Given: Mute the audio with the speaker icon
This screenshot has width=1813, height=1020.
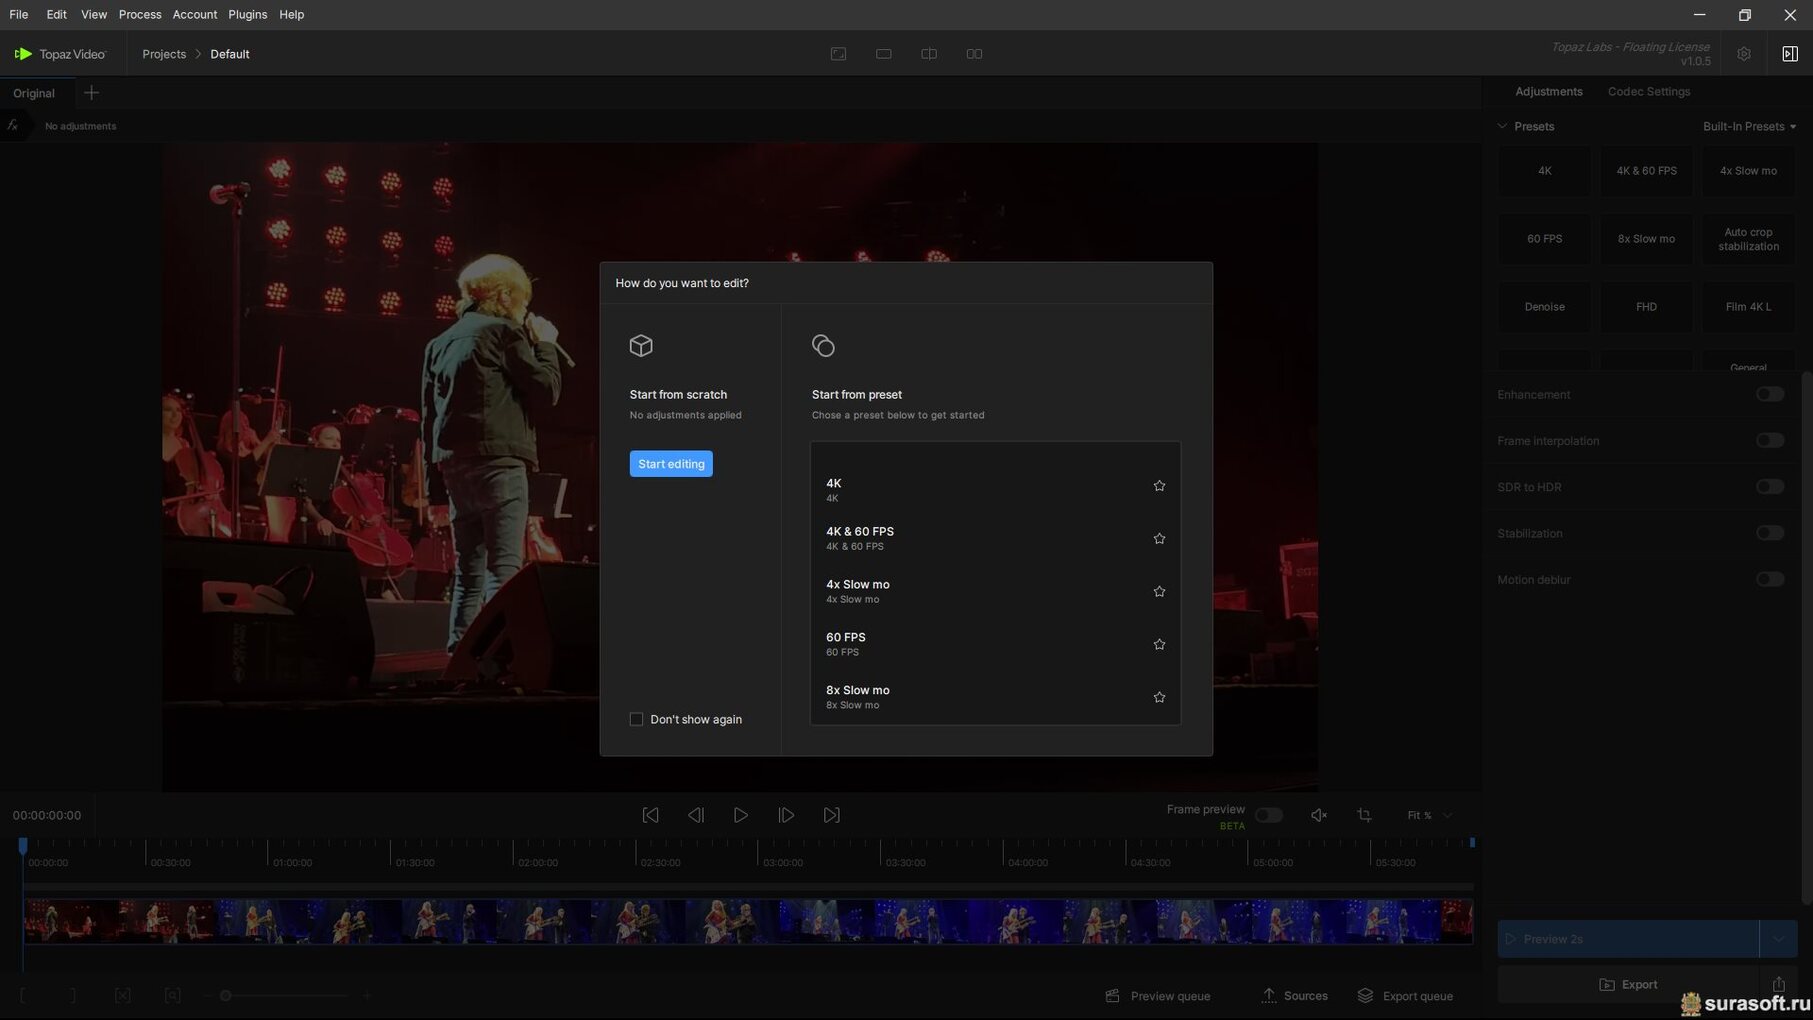Looking at the screenshot, I should [x=1319, y=815].
